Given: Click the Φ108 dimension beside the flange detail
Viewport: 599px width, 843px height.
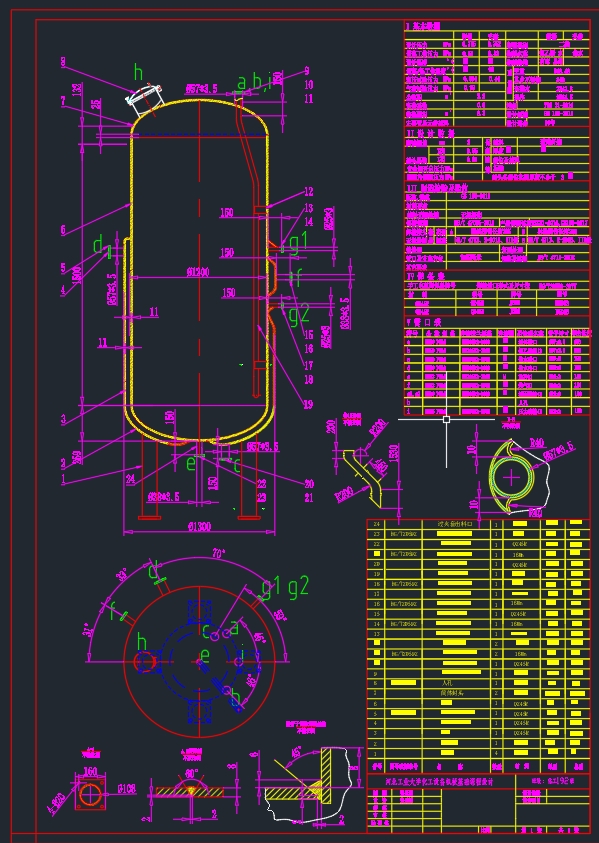Looking at the screenshot, I should (x=127, y=789).
